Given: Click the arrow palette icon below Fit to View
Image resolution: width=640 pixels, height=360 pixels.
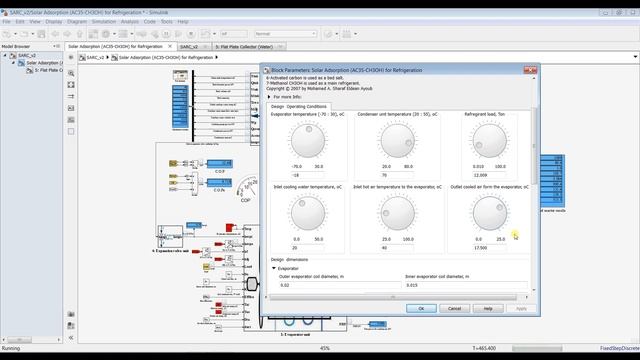Looking at the screenshot, I should coord(71,96).
